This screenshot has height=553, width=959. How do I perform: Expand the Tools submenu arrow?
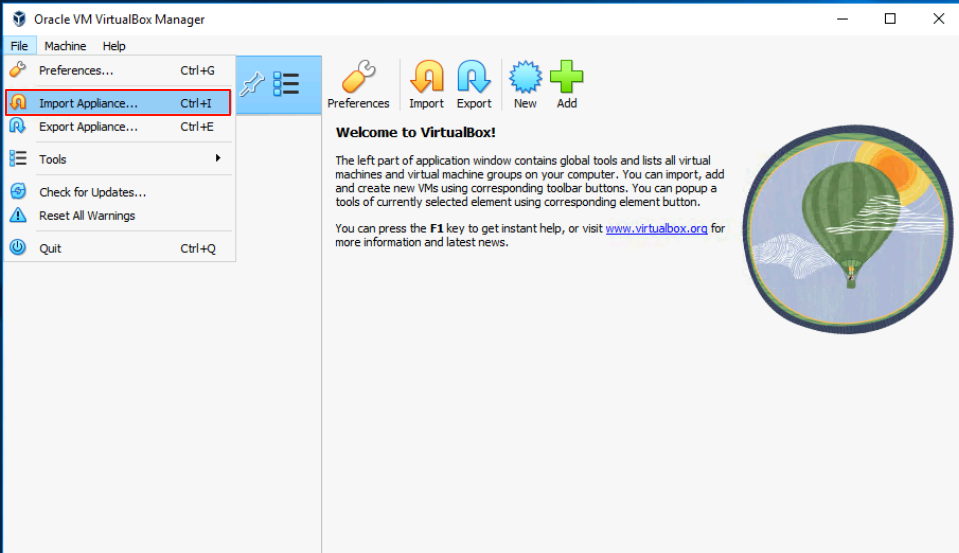217,159
